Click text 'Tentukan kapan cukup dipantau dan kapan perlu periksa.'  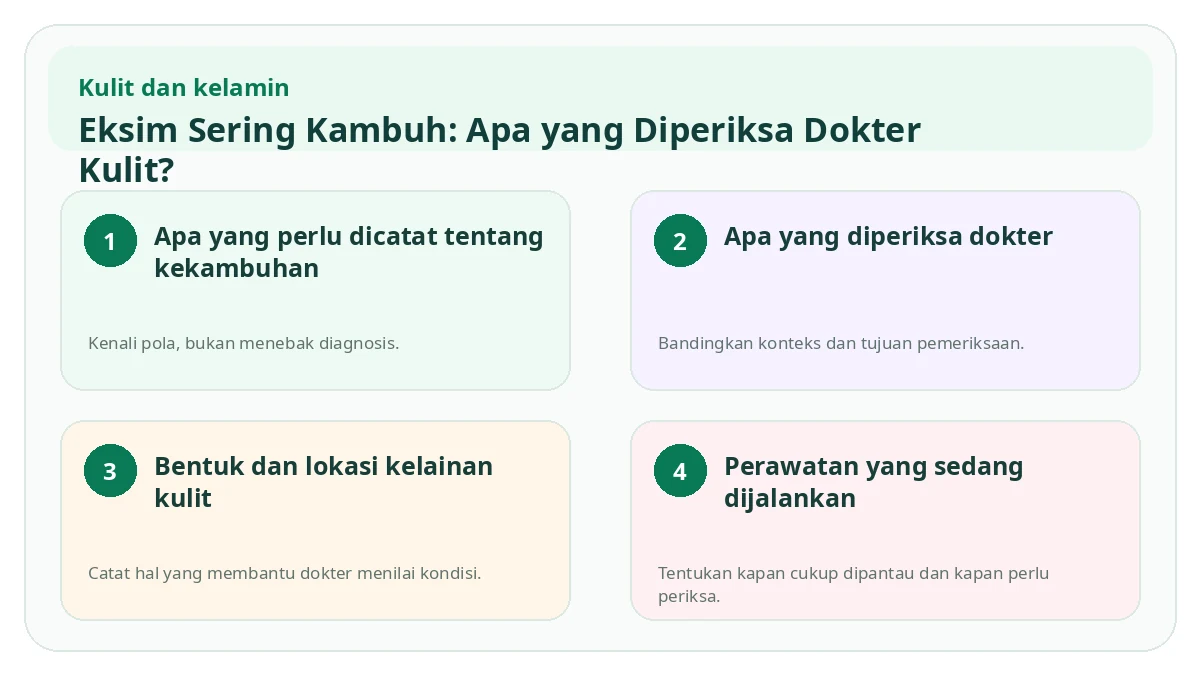click(x=853, y=585)
